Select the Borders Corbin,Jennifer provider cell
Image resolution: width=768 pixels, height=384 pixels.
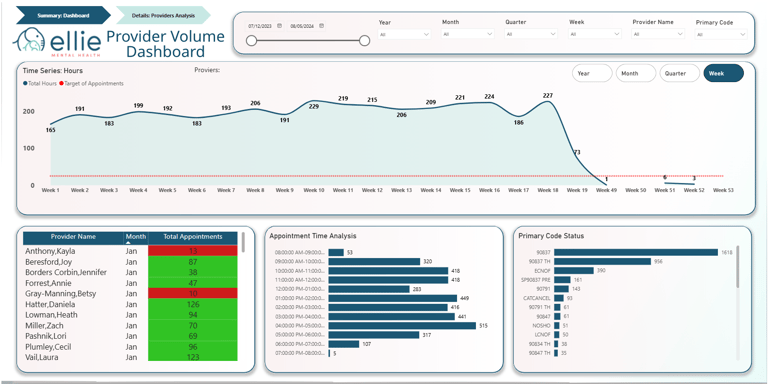(66, 272)
